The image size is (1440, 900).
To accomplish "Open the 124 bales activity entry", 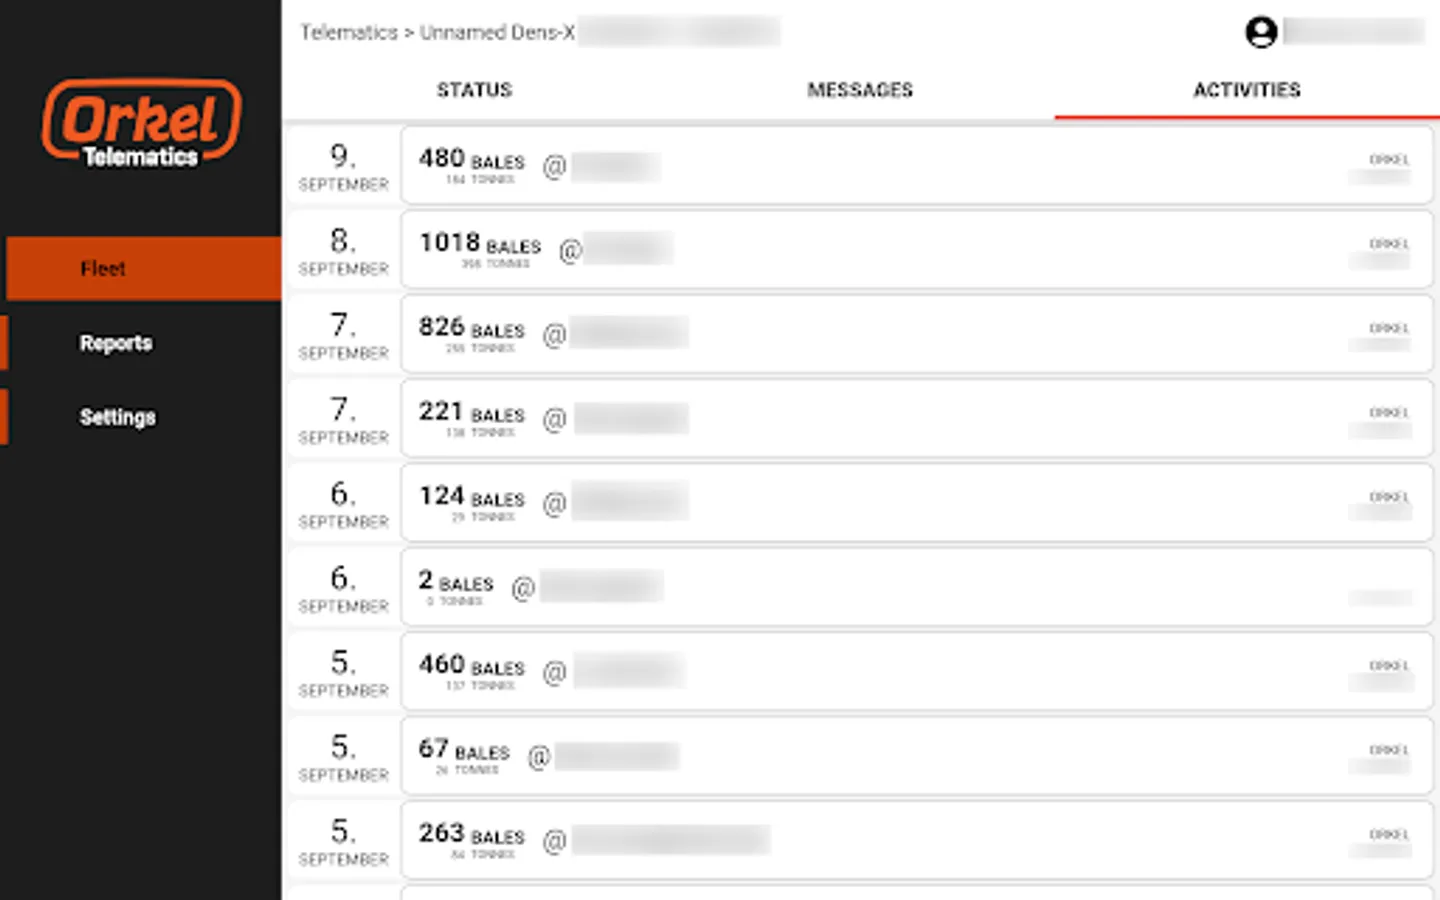I will (915, 503).
